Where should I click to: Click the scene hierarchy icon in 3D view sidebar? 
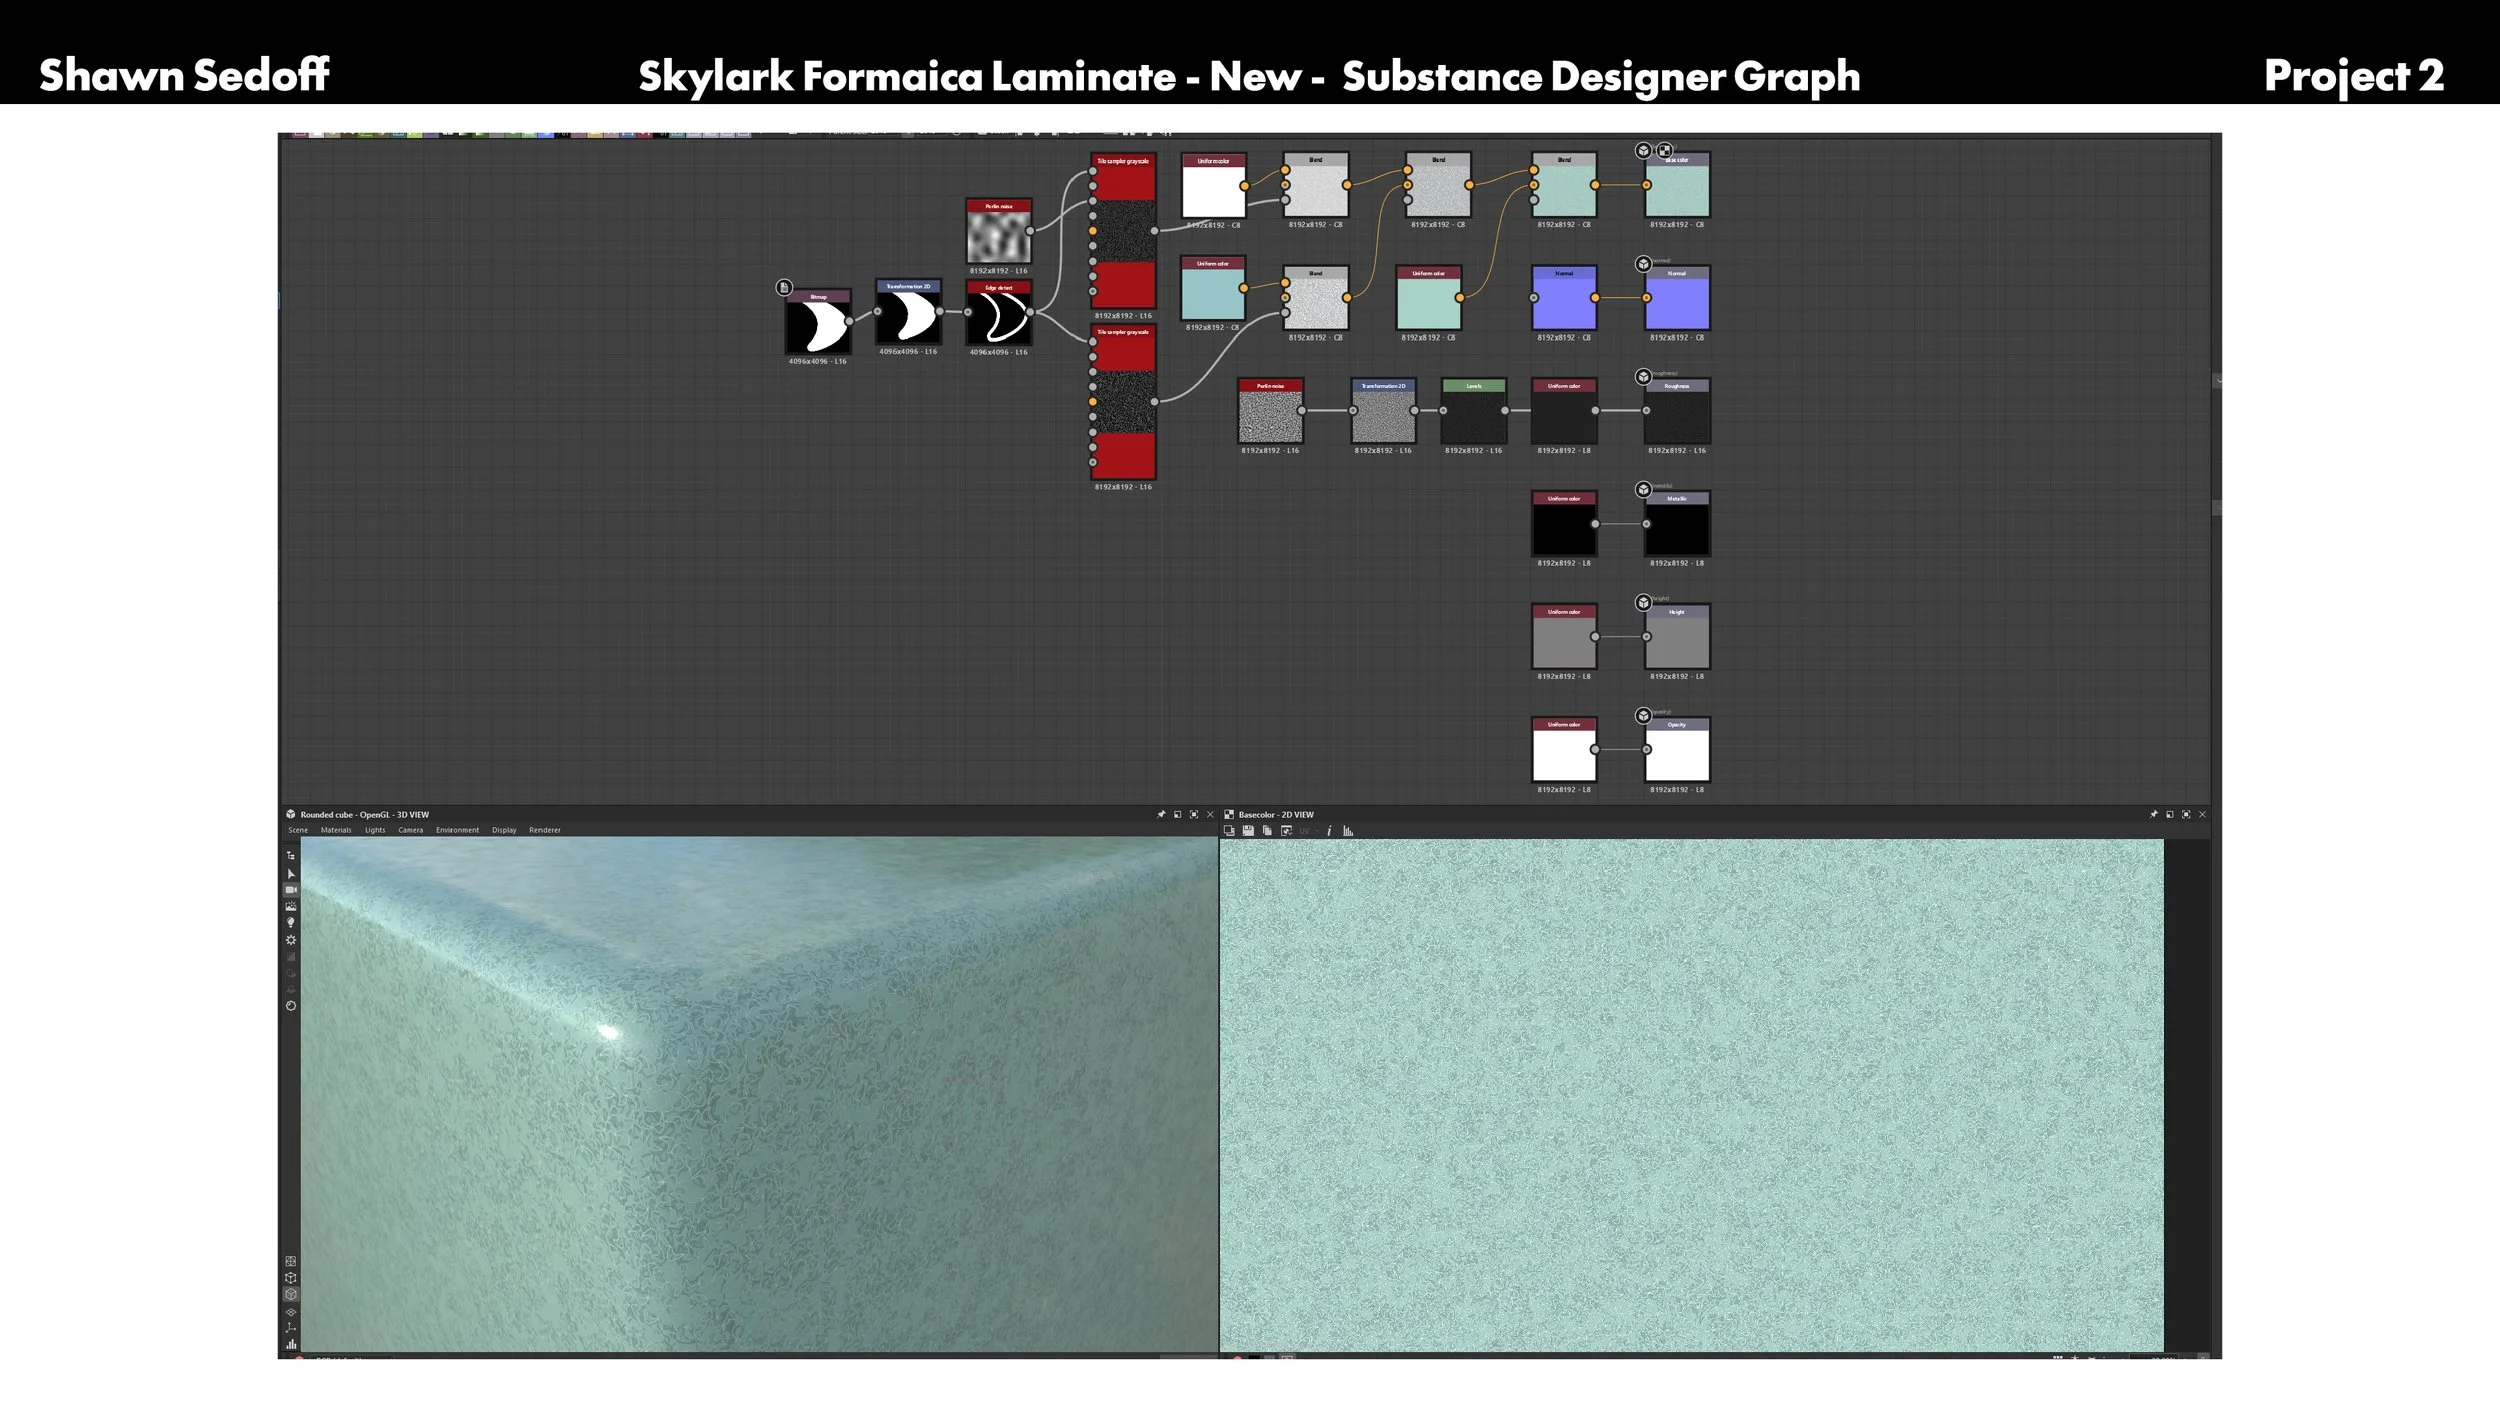291,856
